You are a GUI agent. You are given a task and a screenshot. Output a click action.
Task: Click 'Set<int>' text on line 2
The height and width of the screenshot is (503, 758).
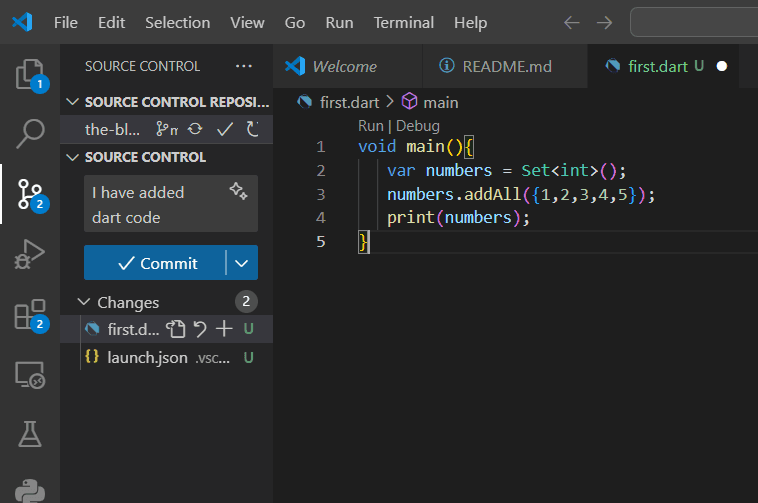(x=560, y=170)
